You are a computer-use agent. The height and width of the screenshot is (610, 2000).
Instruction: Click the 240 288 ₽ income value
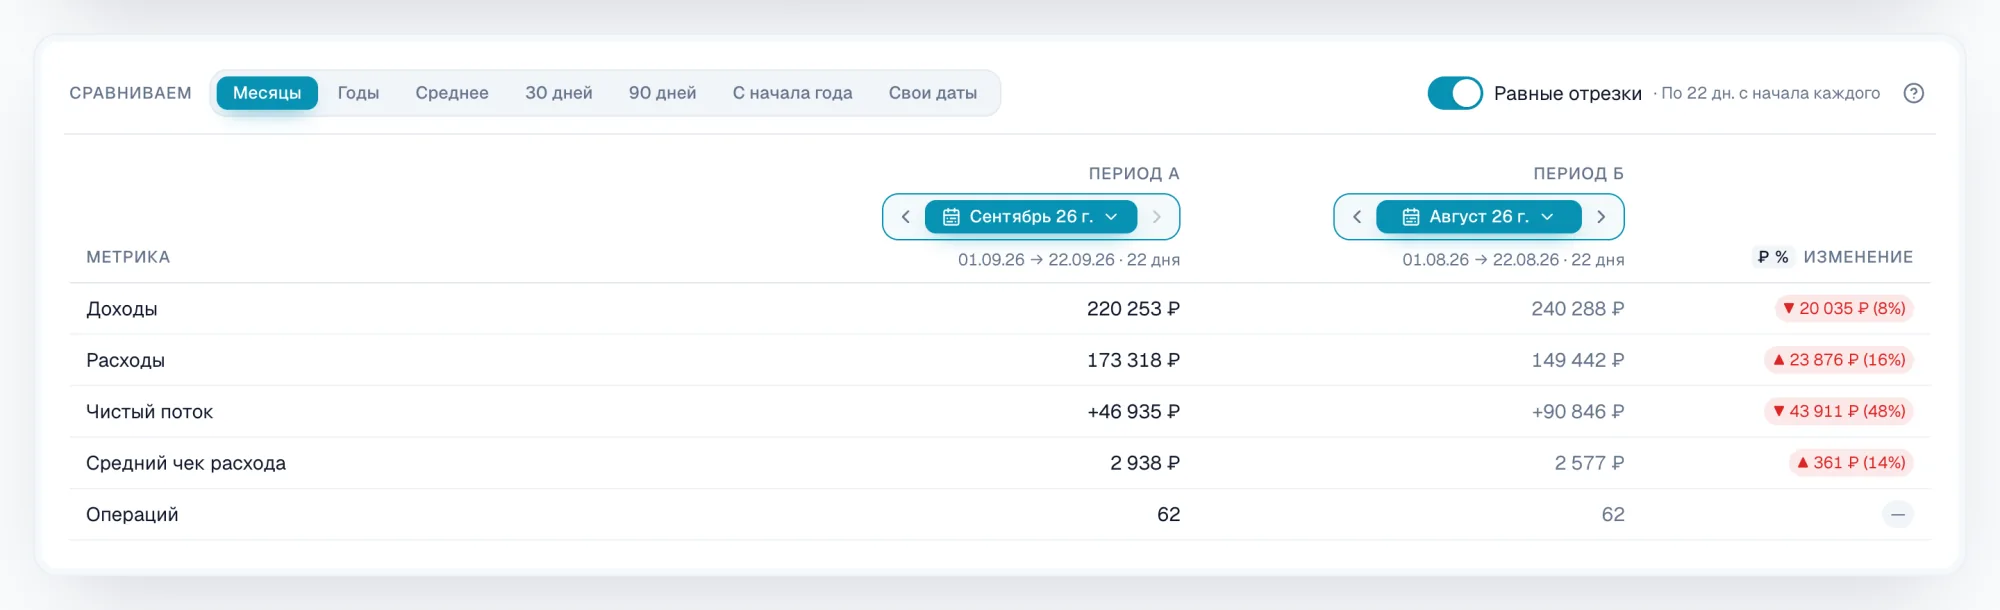[1577, 309]
